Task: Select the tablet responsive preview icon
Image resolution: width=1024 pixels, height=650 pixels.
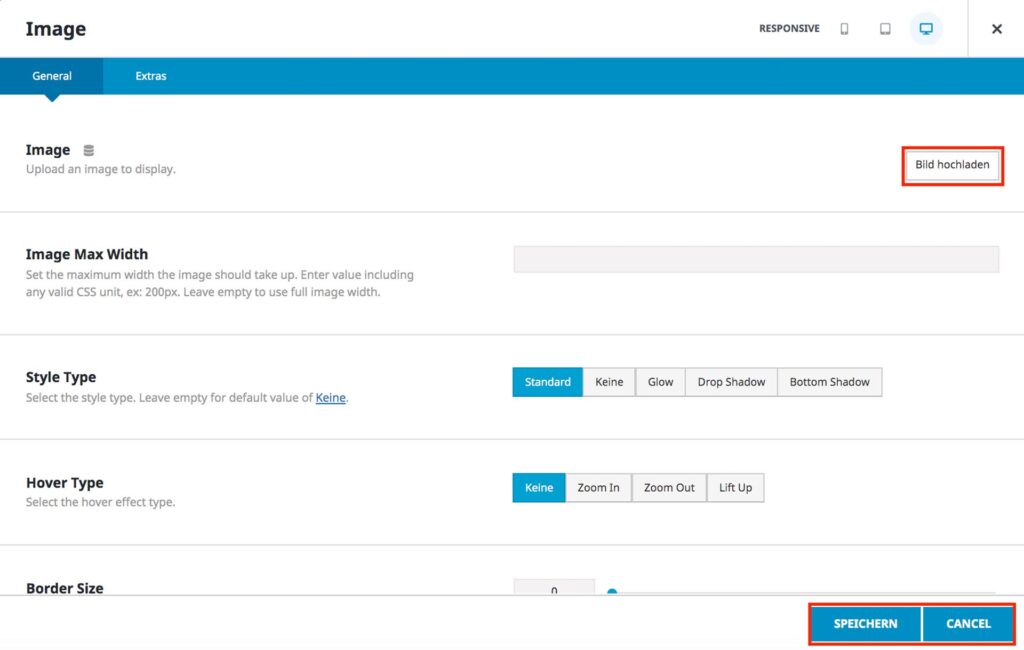Action: click(885, 29)
